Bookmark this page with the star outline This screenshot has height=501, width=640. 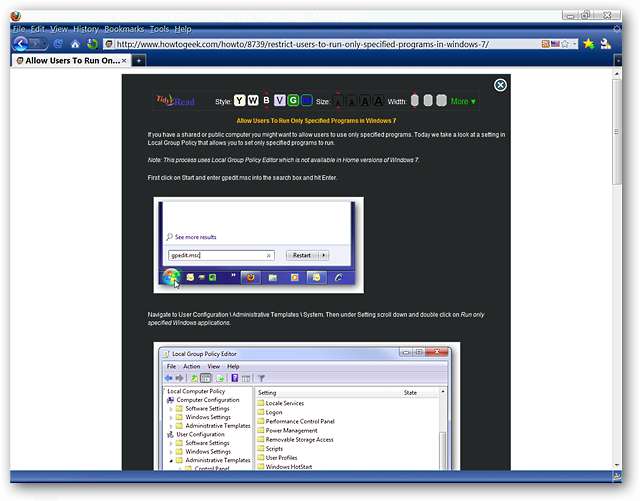[x=565, y=44]
